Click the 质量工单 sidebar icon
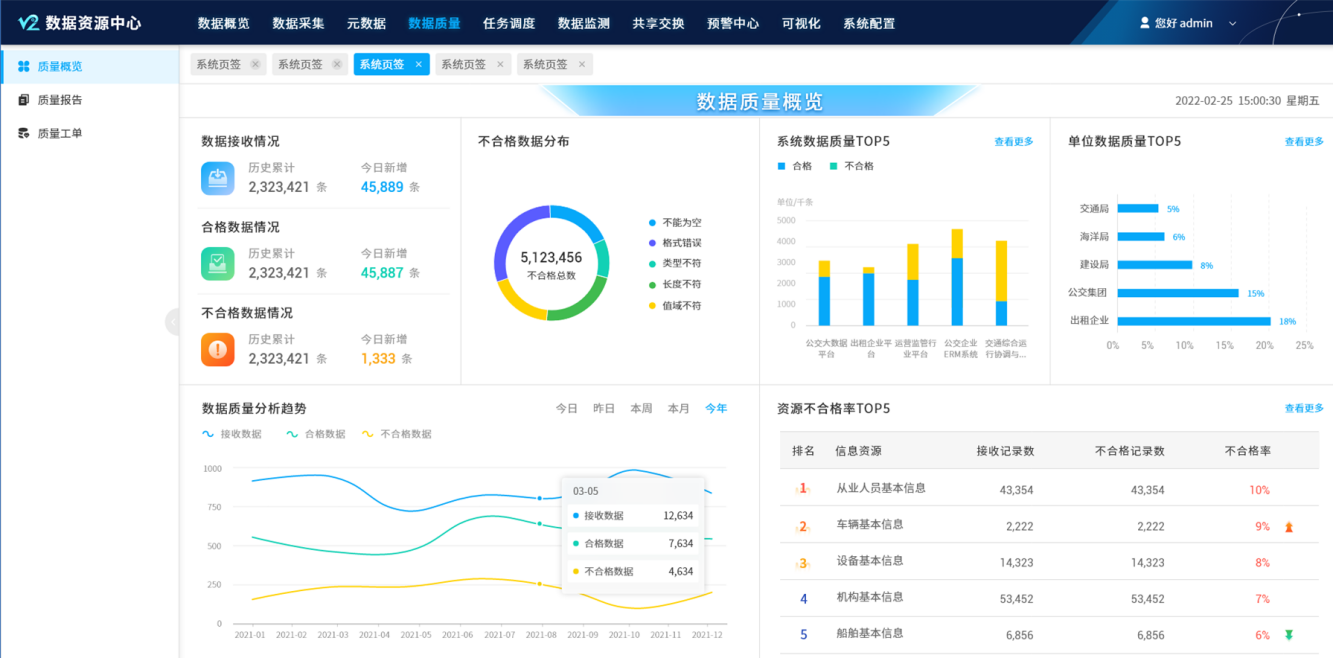Image resolution: width=1333 pixels, height=658 pixels. 24,133
